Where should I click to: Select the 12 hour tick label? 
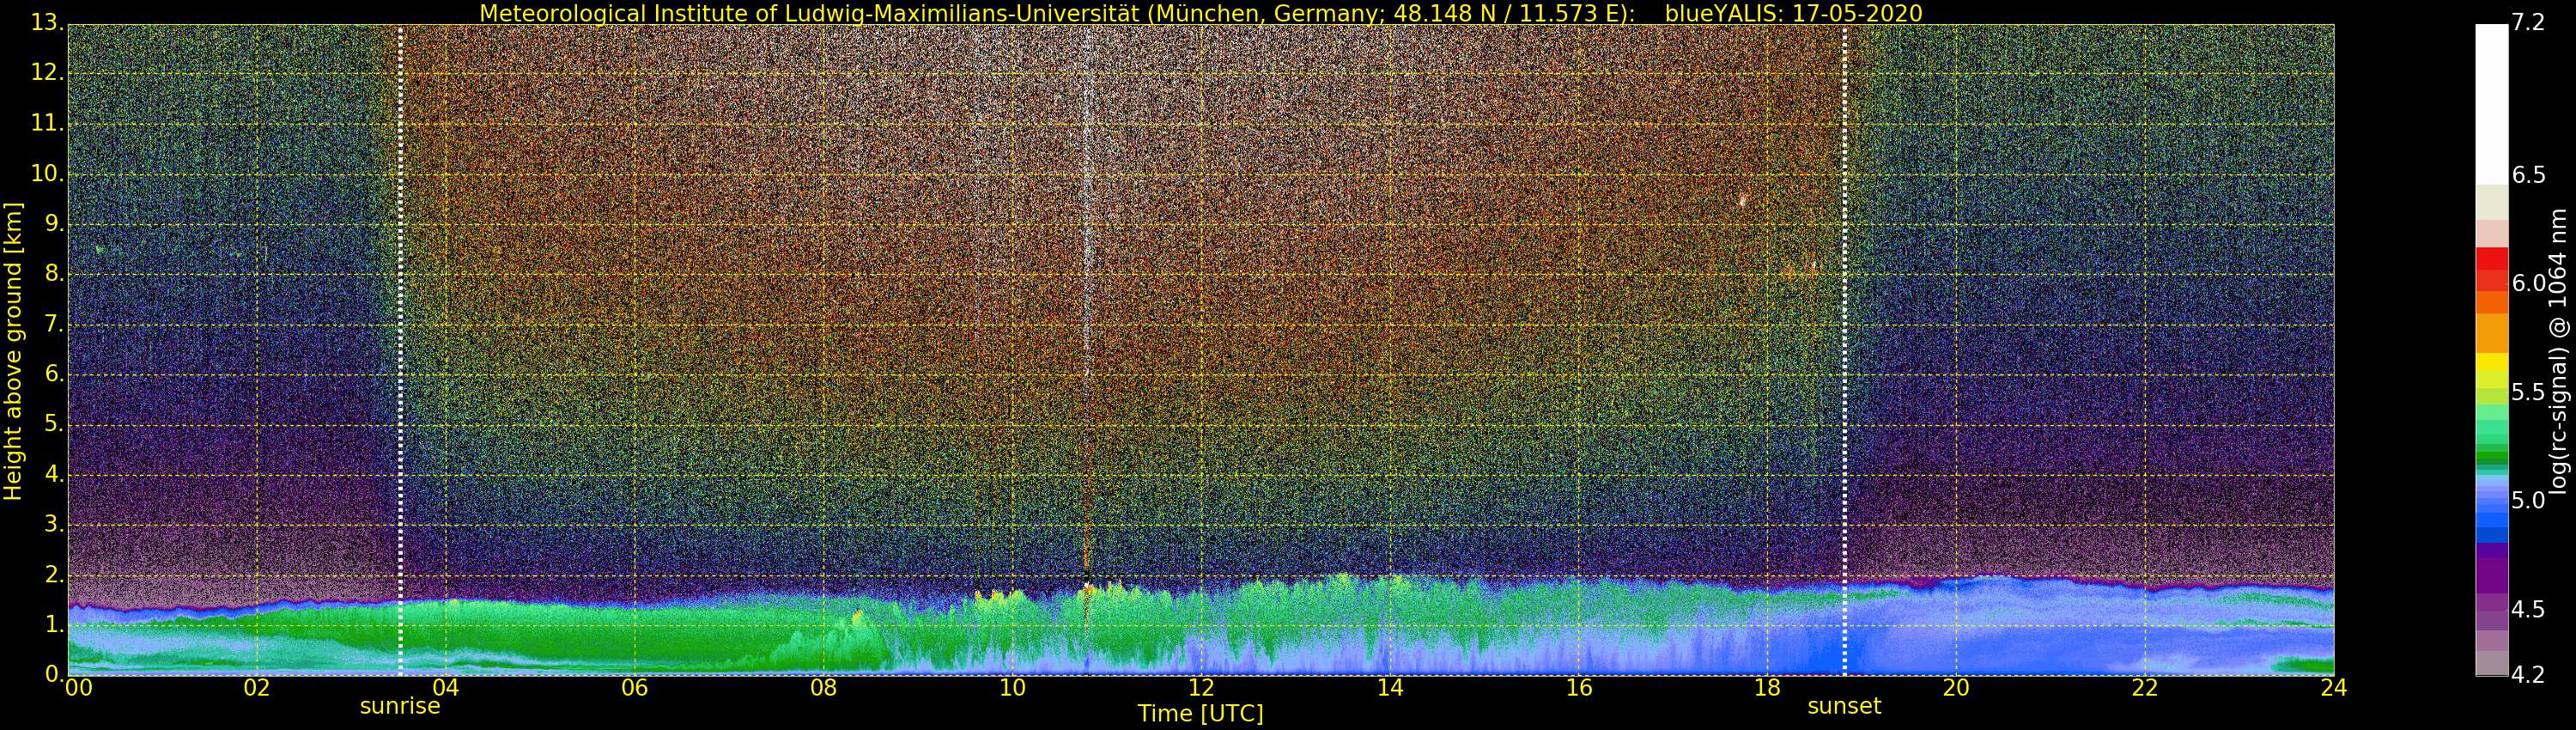(x=1201, y=687)
